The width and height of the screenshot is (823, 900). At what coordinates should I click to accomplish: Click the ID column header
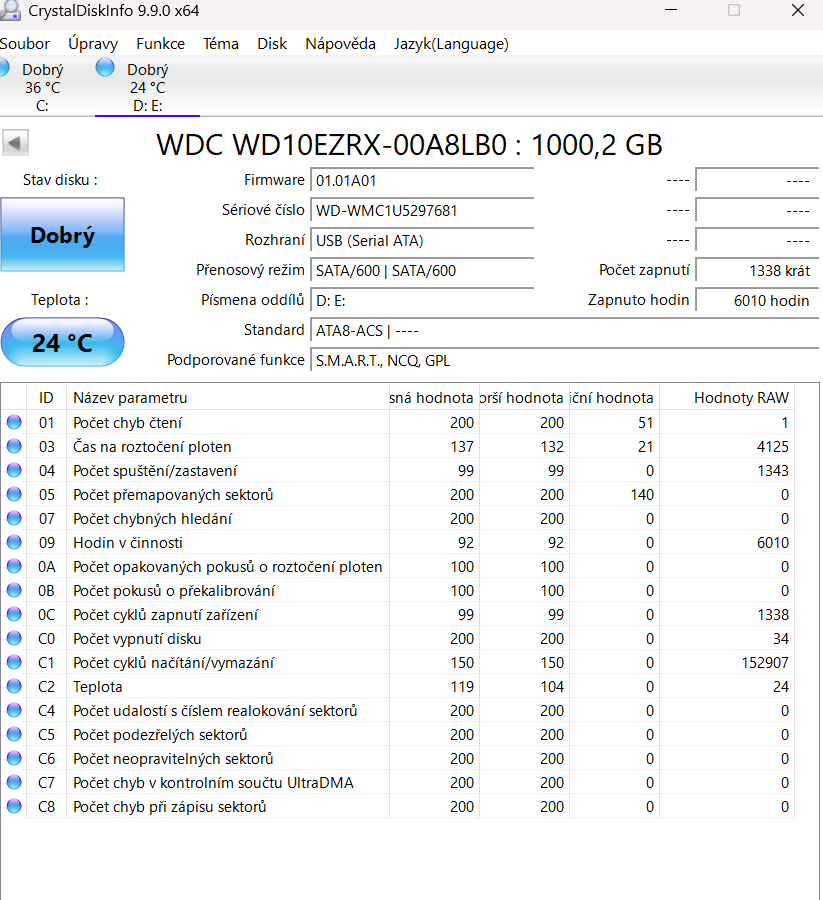point(46,397)
